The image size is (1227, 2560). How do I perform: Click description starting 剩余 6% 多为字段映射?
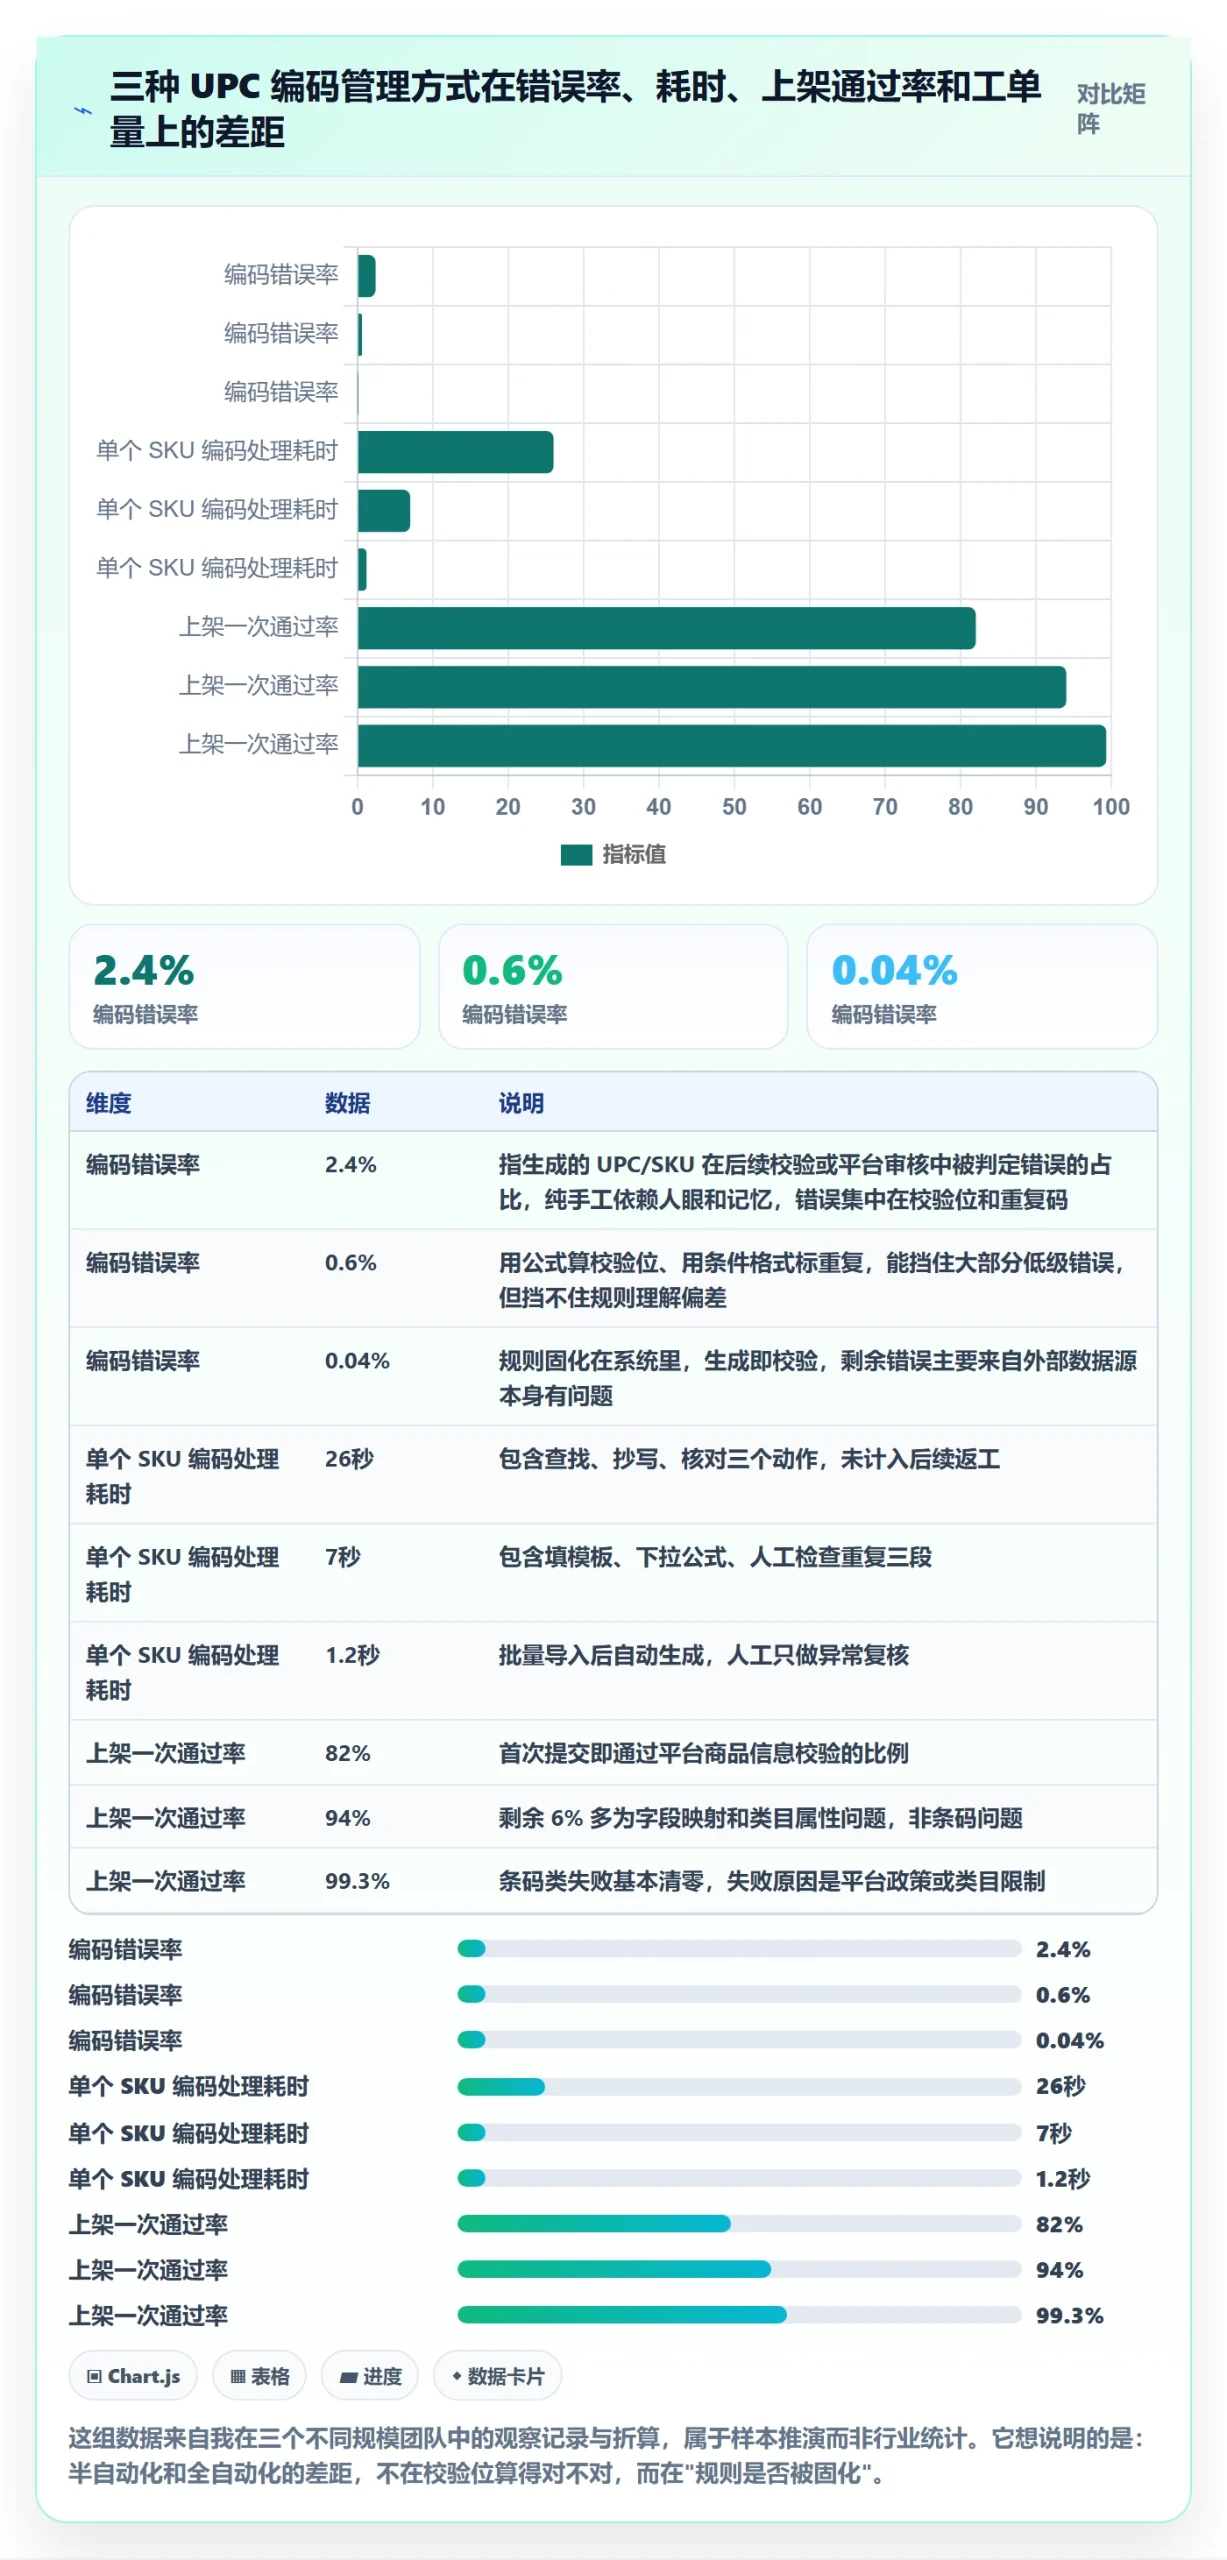[761, 1818]
